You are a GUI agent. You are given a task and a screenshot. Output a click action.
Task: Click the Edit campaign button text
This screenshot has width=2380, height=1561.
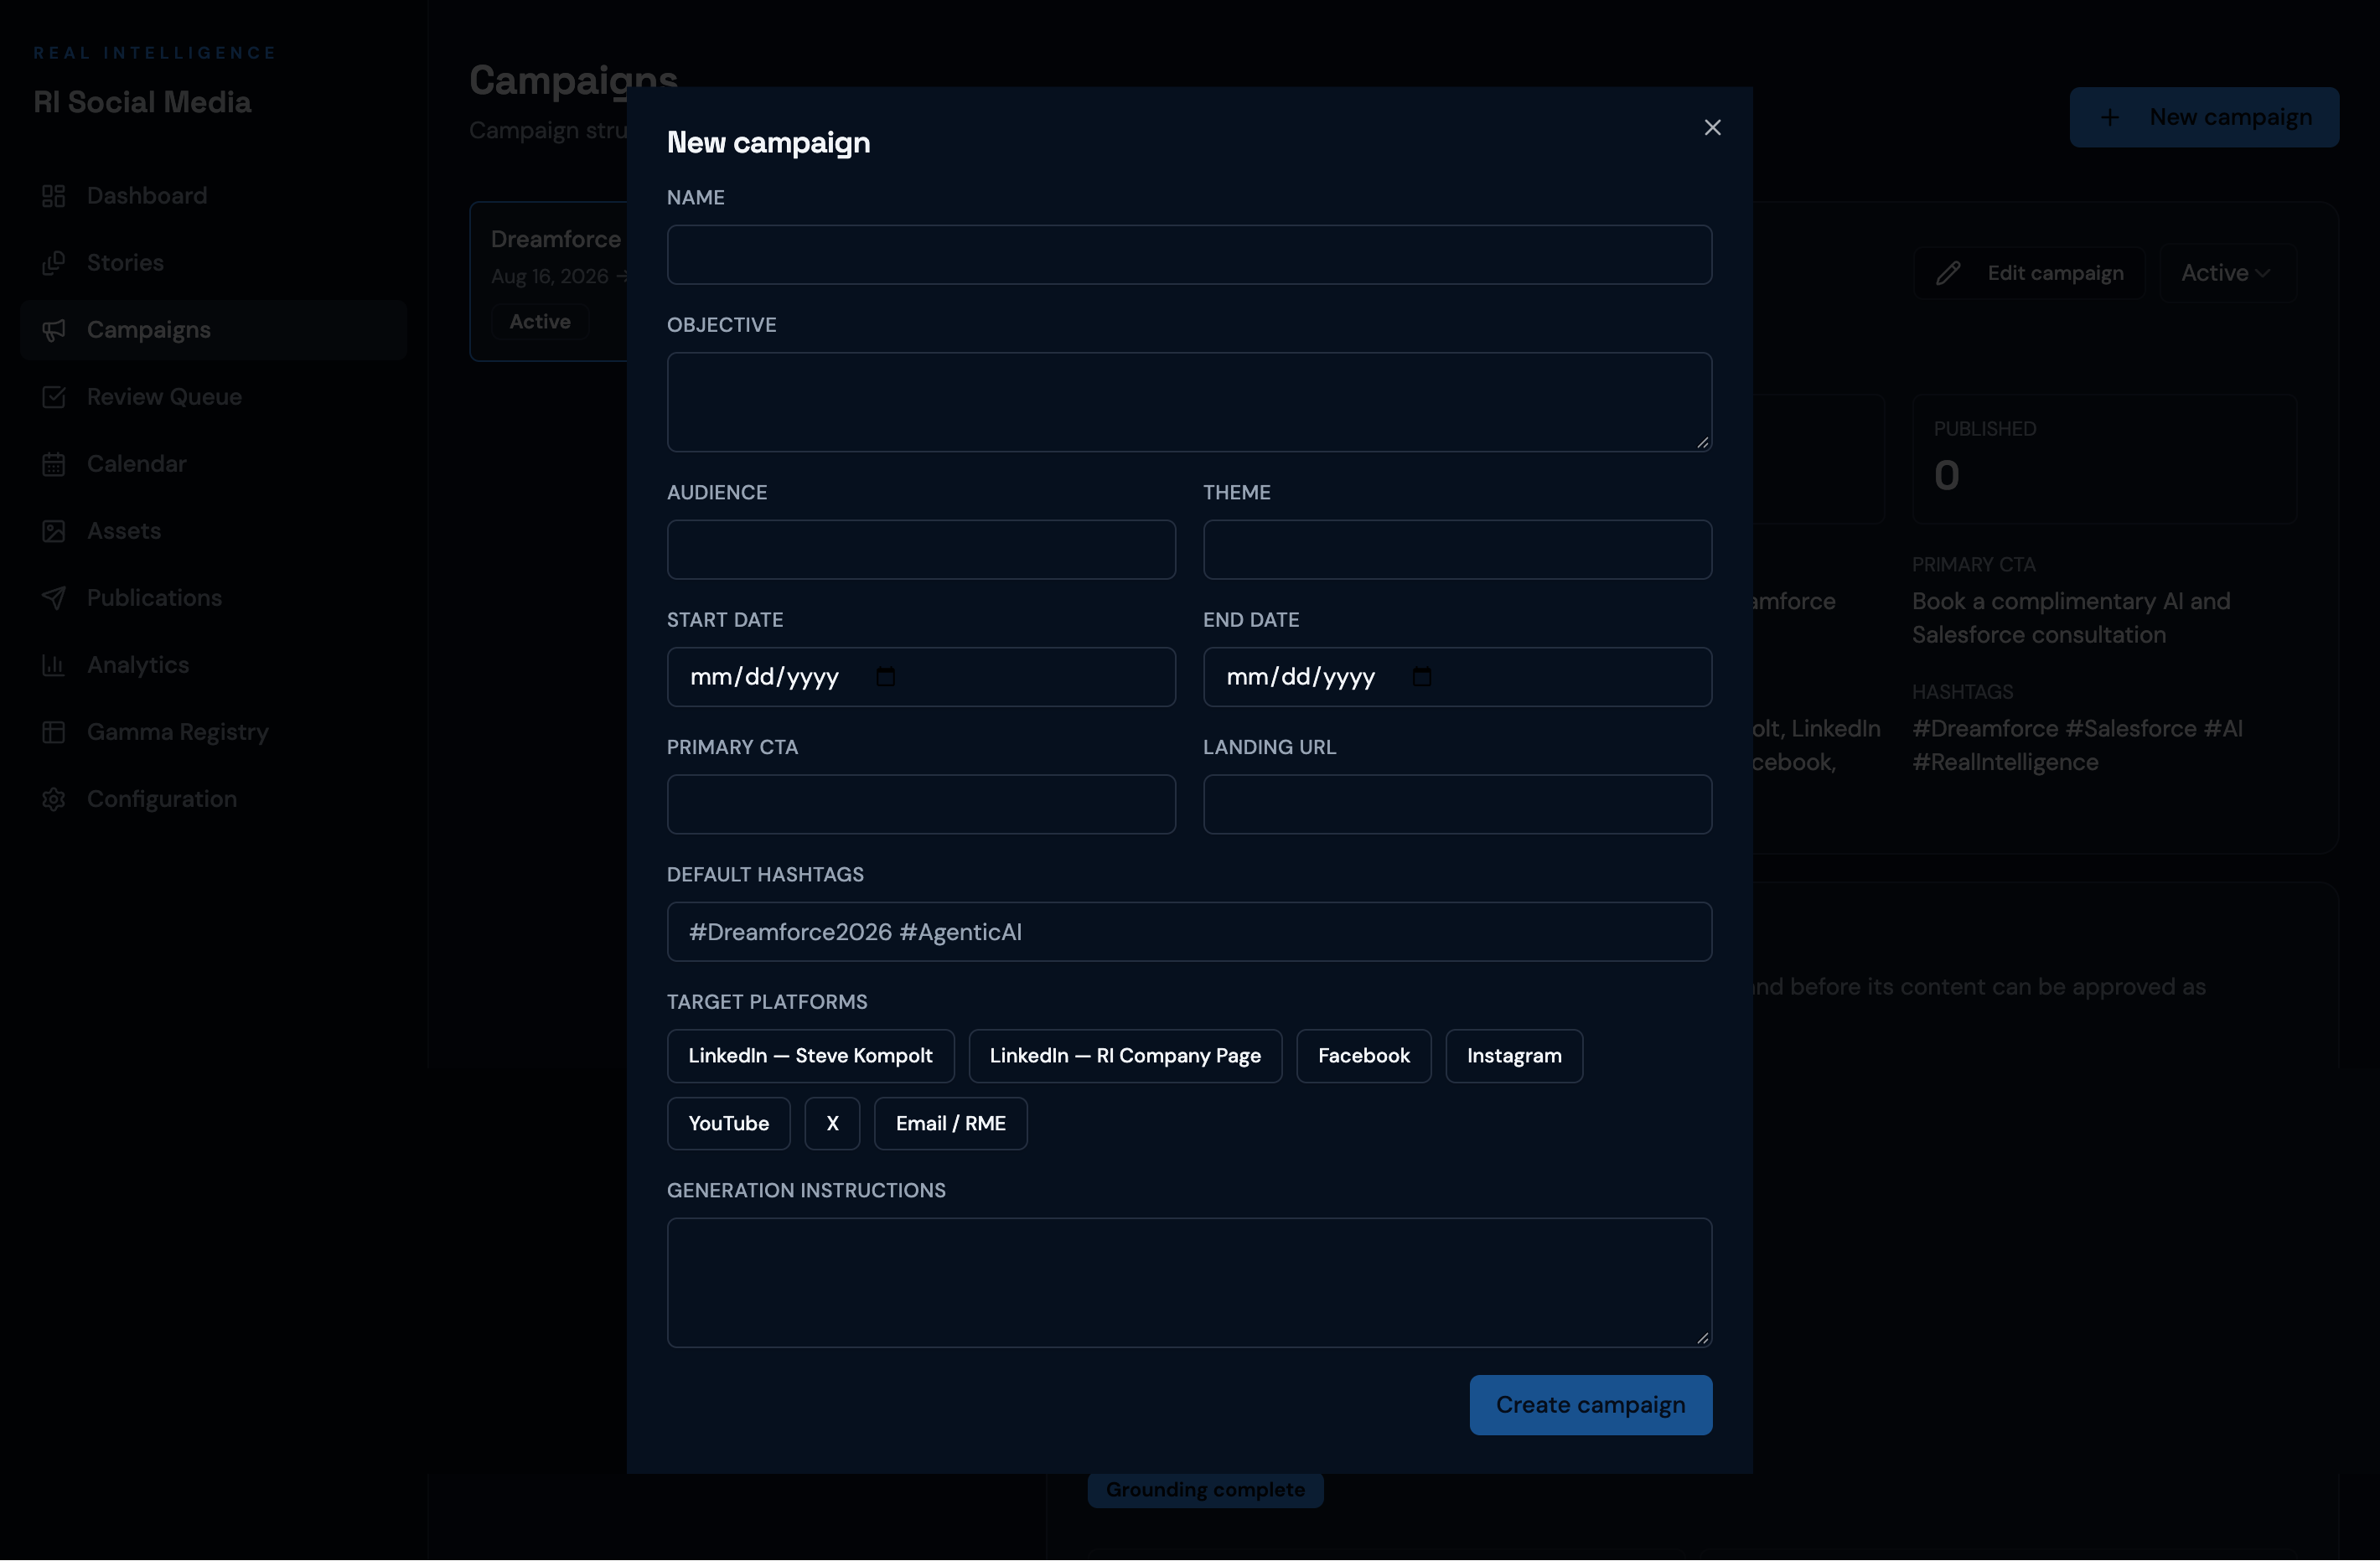point(2055,273)
